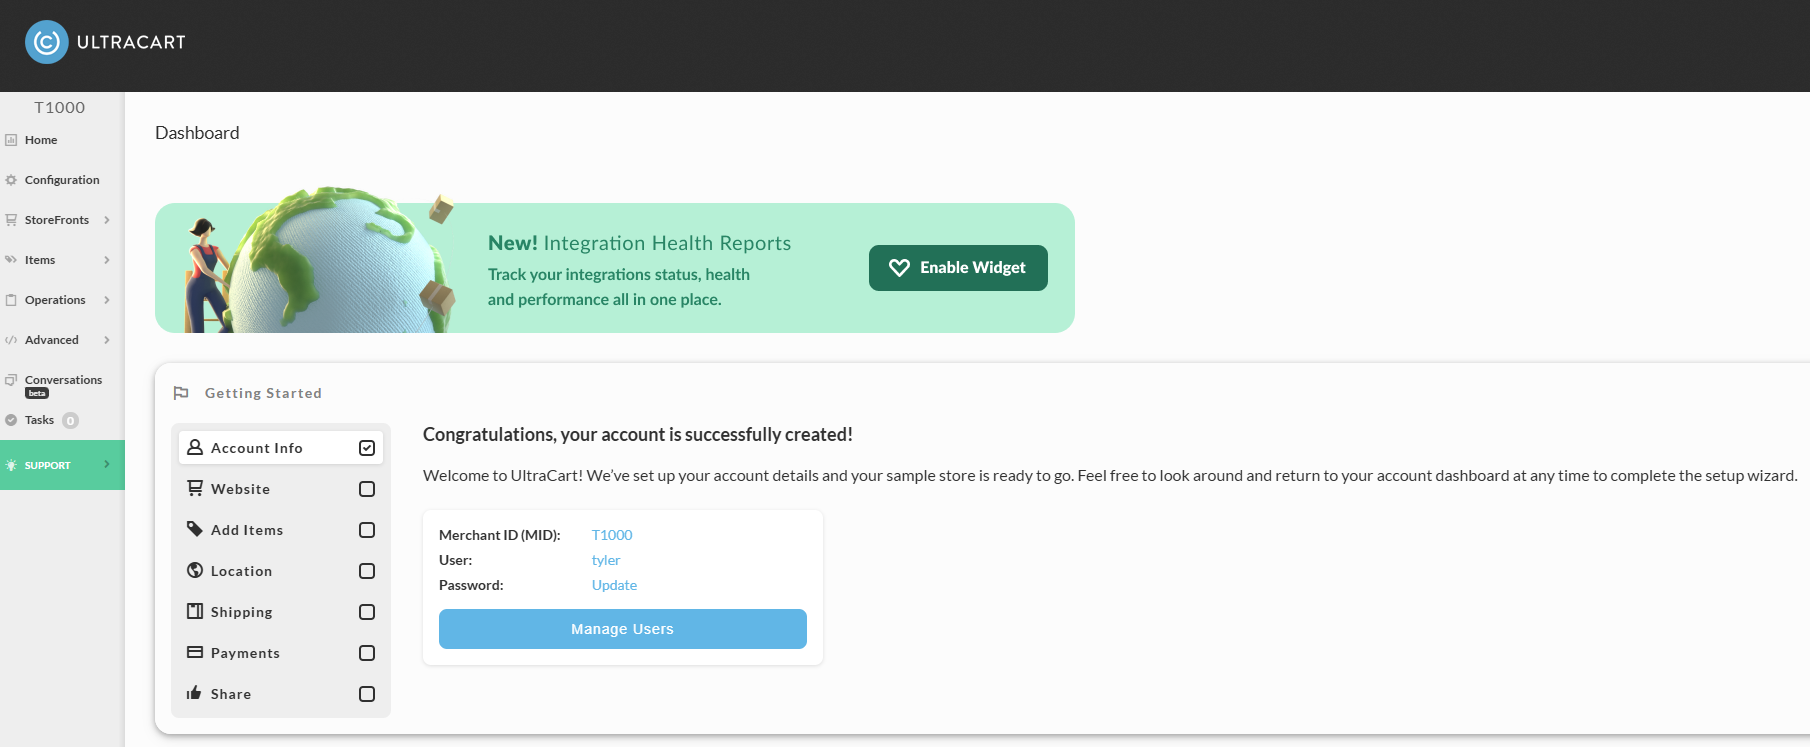
Task: Select the Location setup step
Action: (x=281, y=571)
